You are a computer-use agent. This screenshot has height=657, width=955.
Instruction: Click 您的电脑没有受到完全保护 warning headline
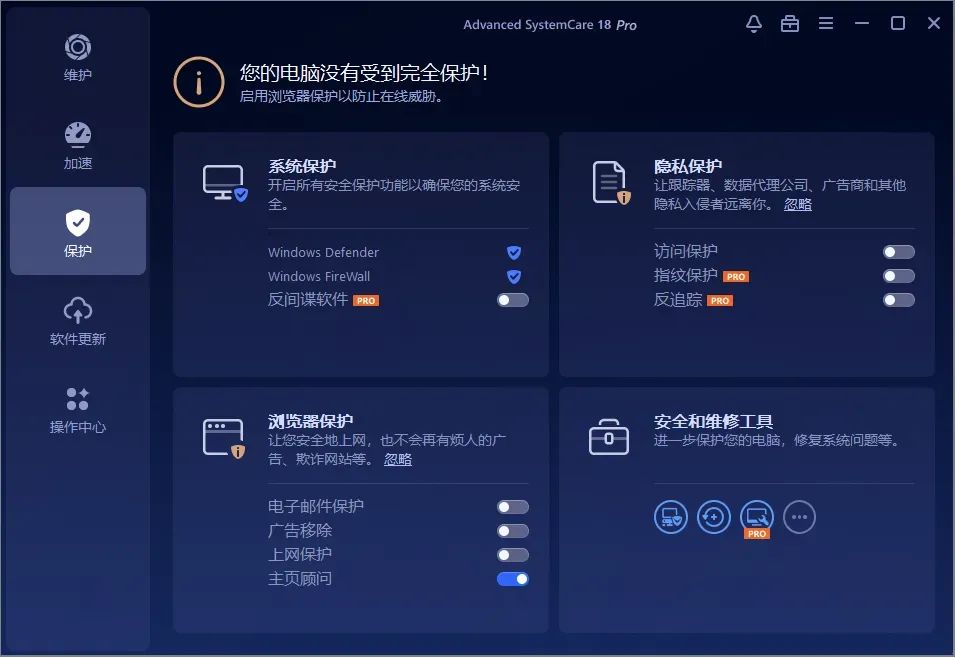pyautogui.click(x=364, y=73)
